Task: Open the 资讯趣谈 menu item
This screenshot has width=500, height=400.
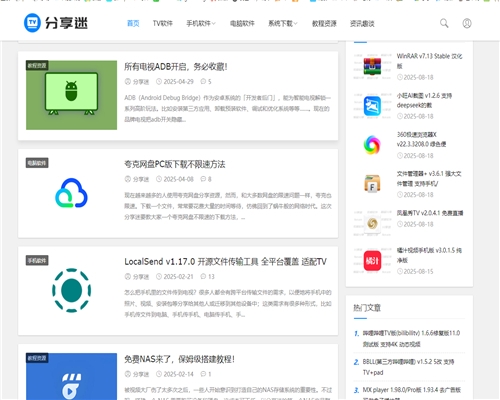Action: pos(362,23)
